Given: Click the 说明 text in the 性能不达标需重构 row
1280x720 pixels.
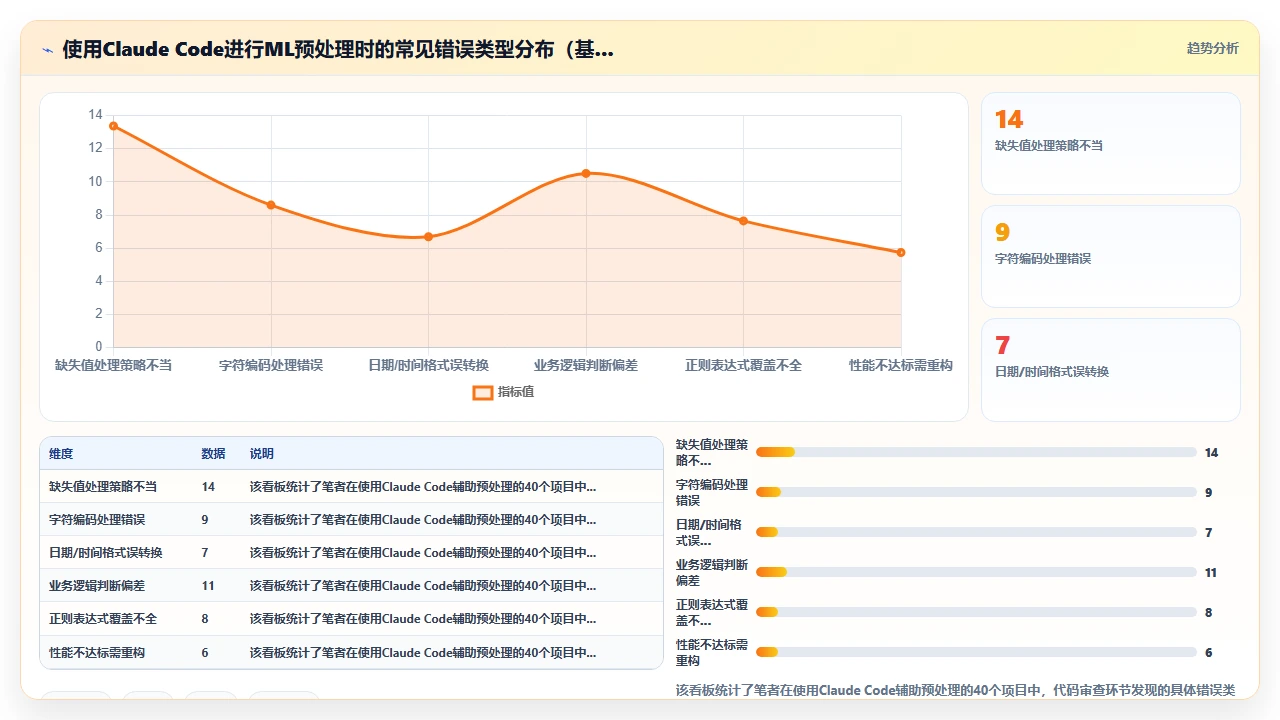Looking at the screenshot, I should click(x=423, y=653).
